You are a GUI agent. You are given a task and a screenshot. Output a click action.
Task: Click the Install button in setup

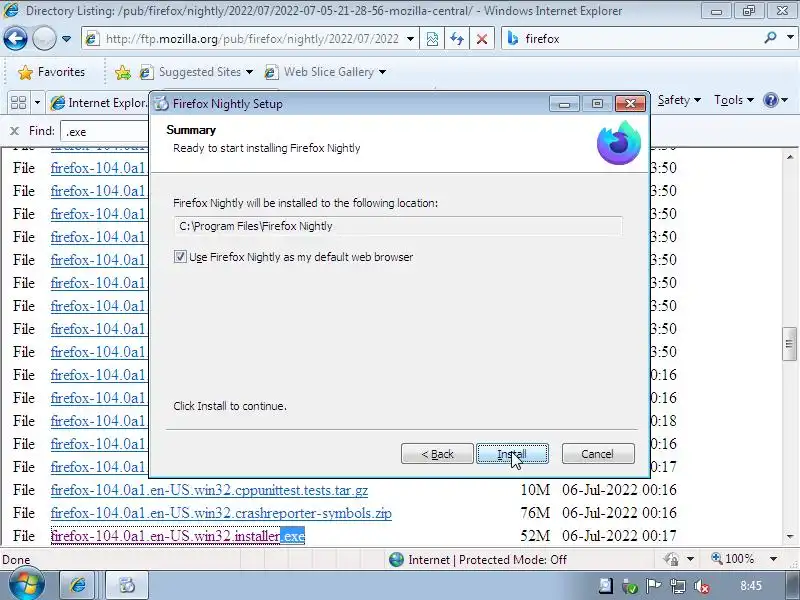click(512, 454)
